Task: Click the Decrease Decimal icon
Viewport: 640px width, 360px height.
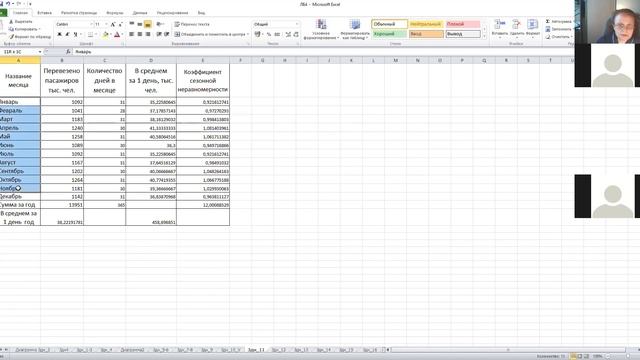Action: [x=296, y=34]
